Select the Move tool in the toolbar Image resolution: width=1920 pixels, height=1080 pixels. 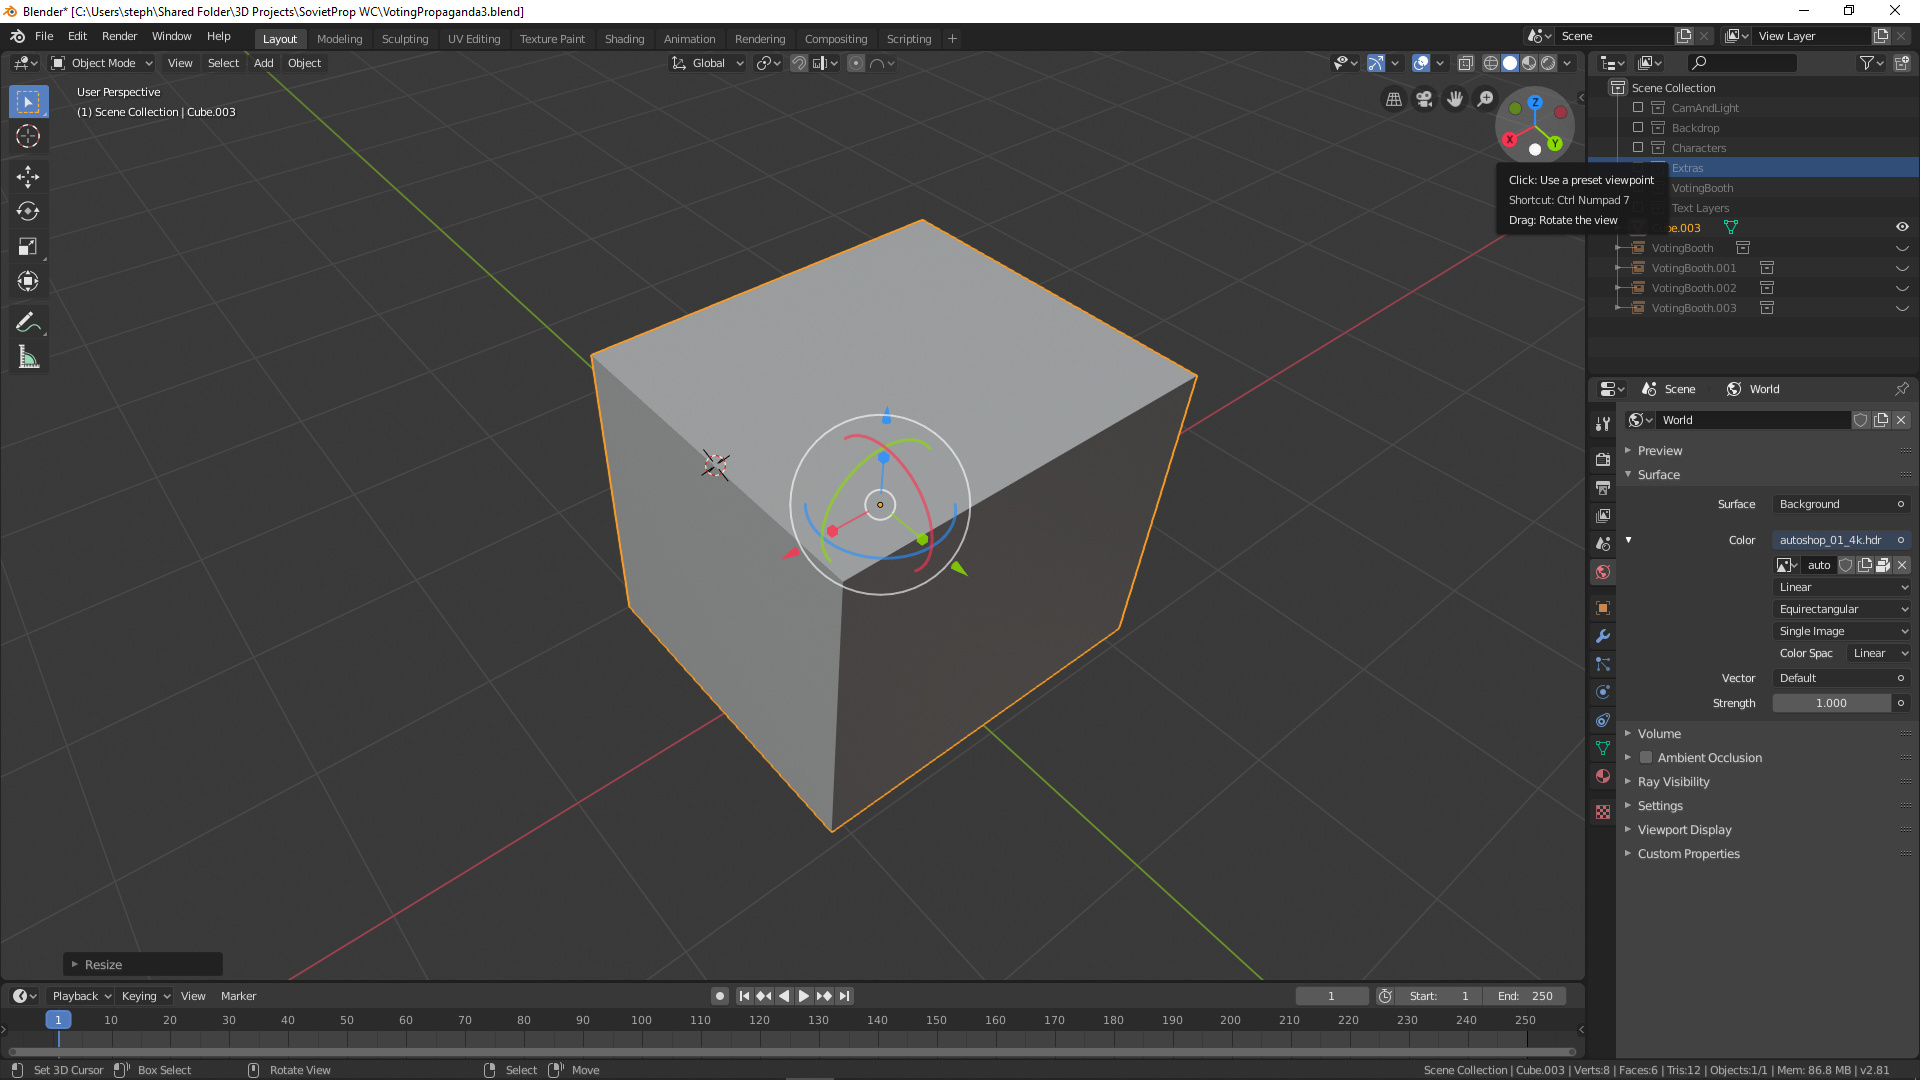click(x=28, y=177)
